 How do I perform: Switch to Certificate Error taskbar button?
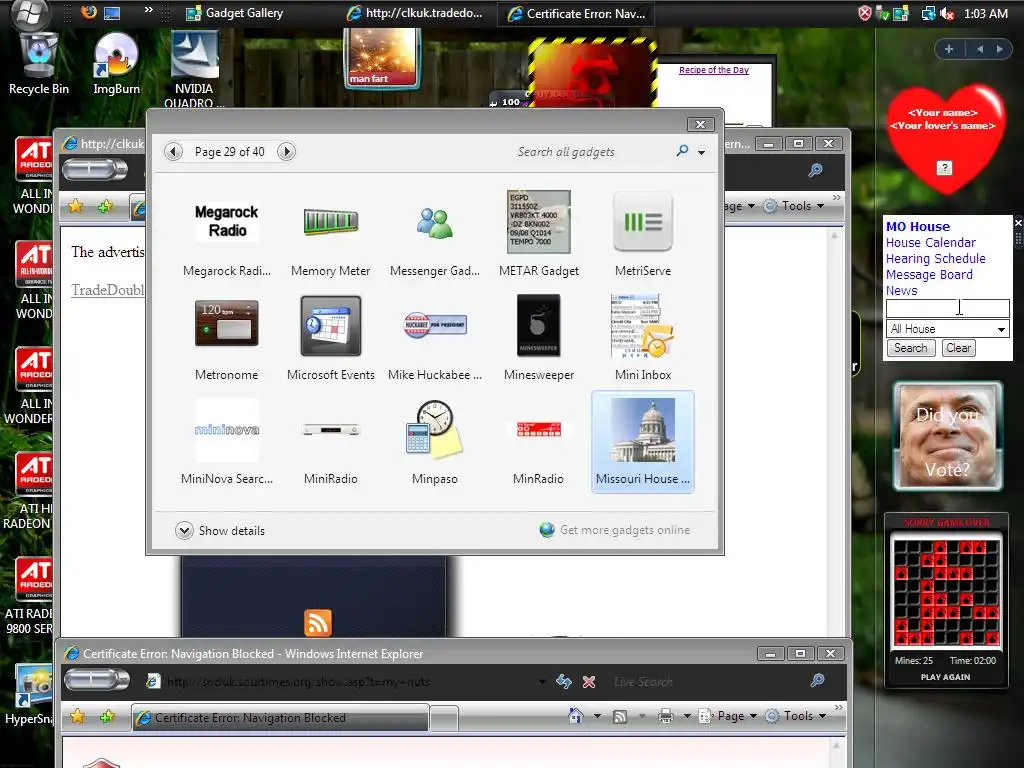[577, 13]
